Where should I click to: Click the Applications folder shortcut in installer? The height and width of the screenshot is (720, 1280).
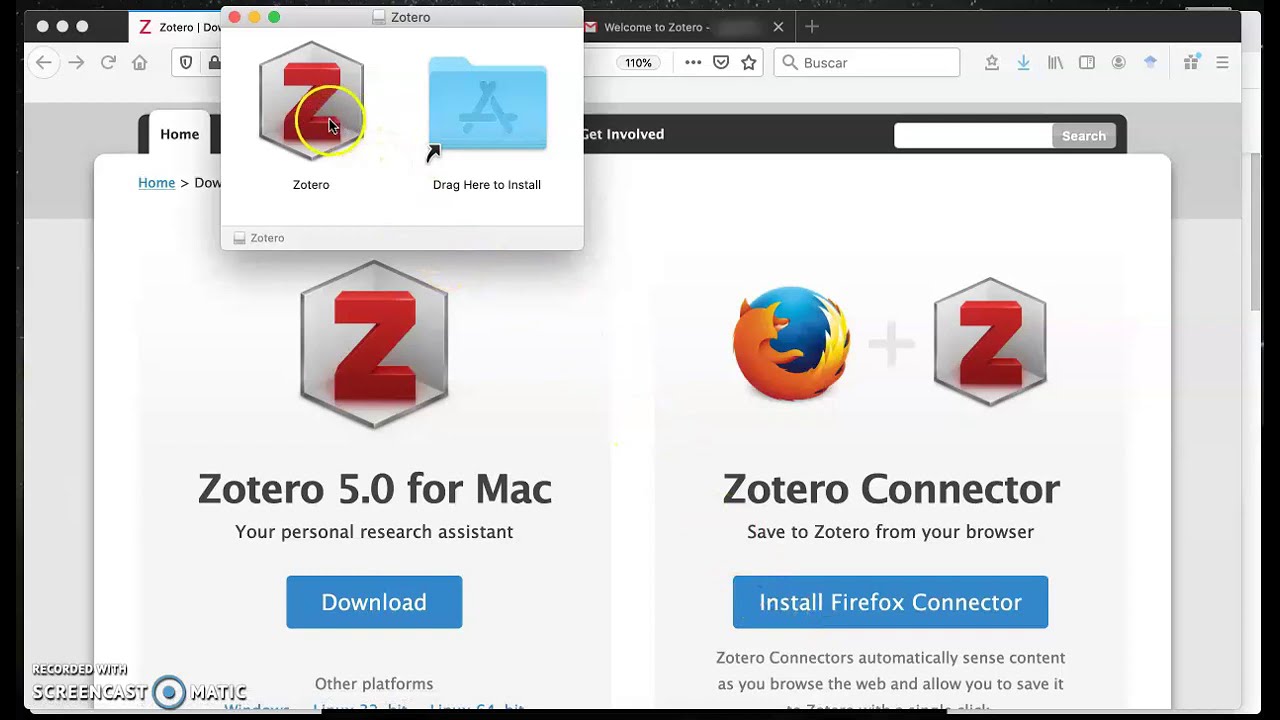pyautogui.click(x=487, y=106)
